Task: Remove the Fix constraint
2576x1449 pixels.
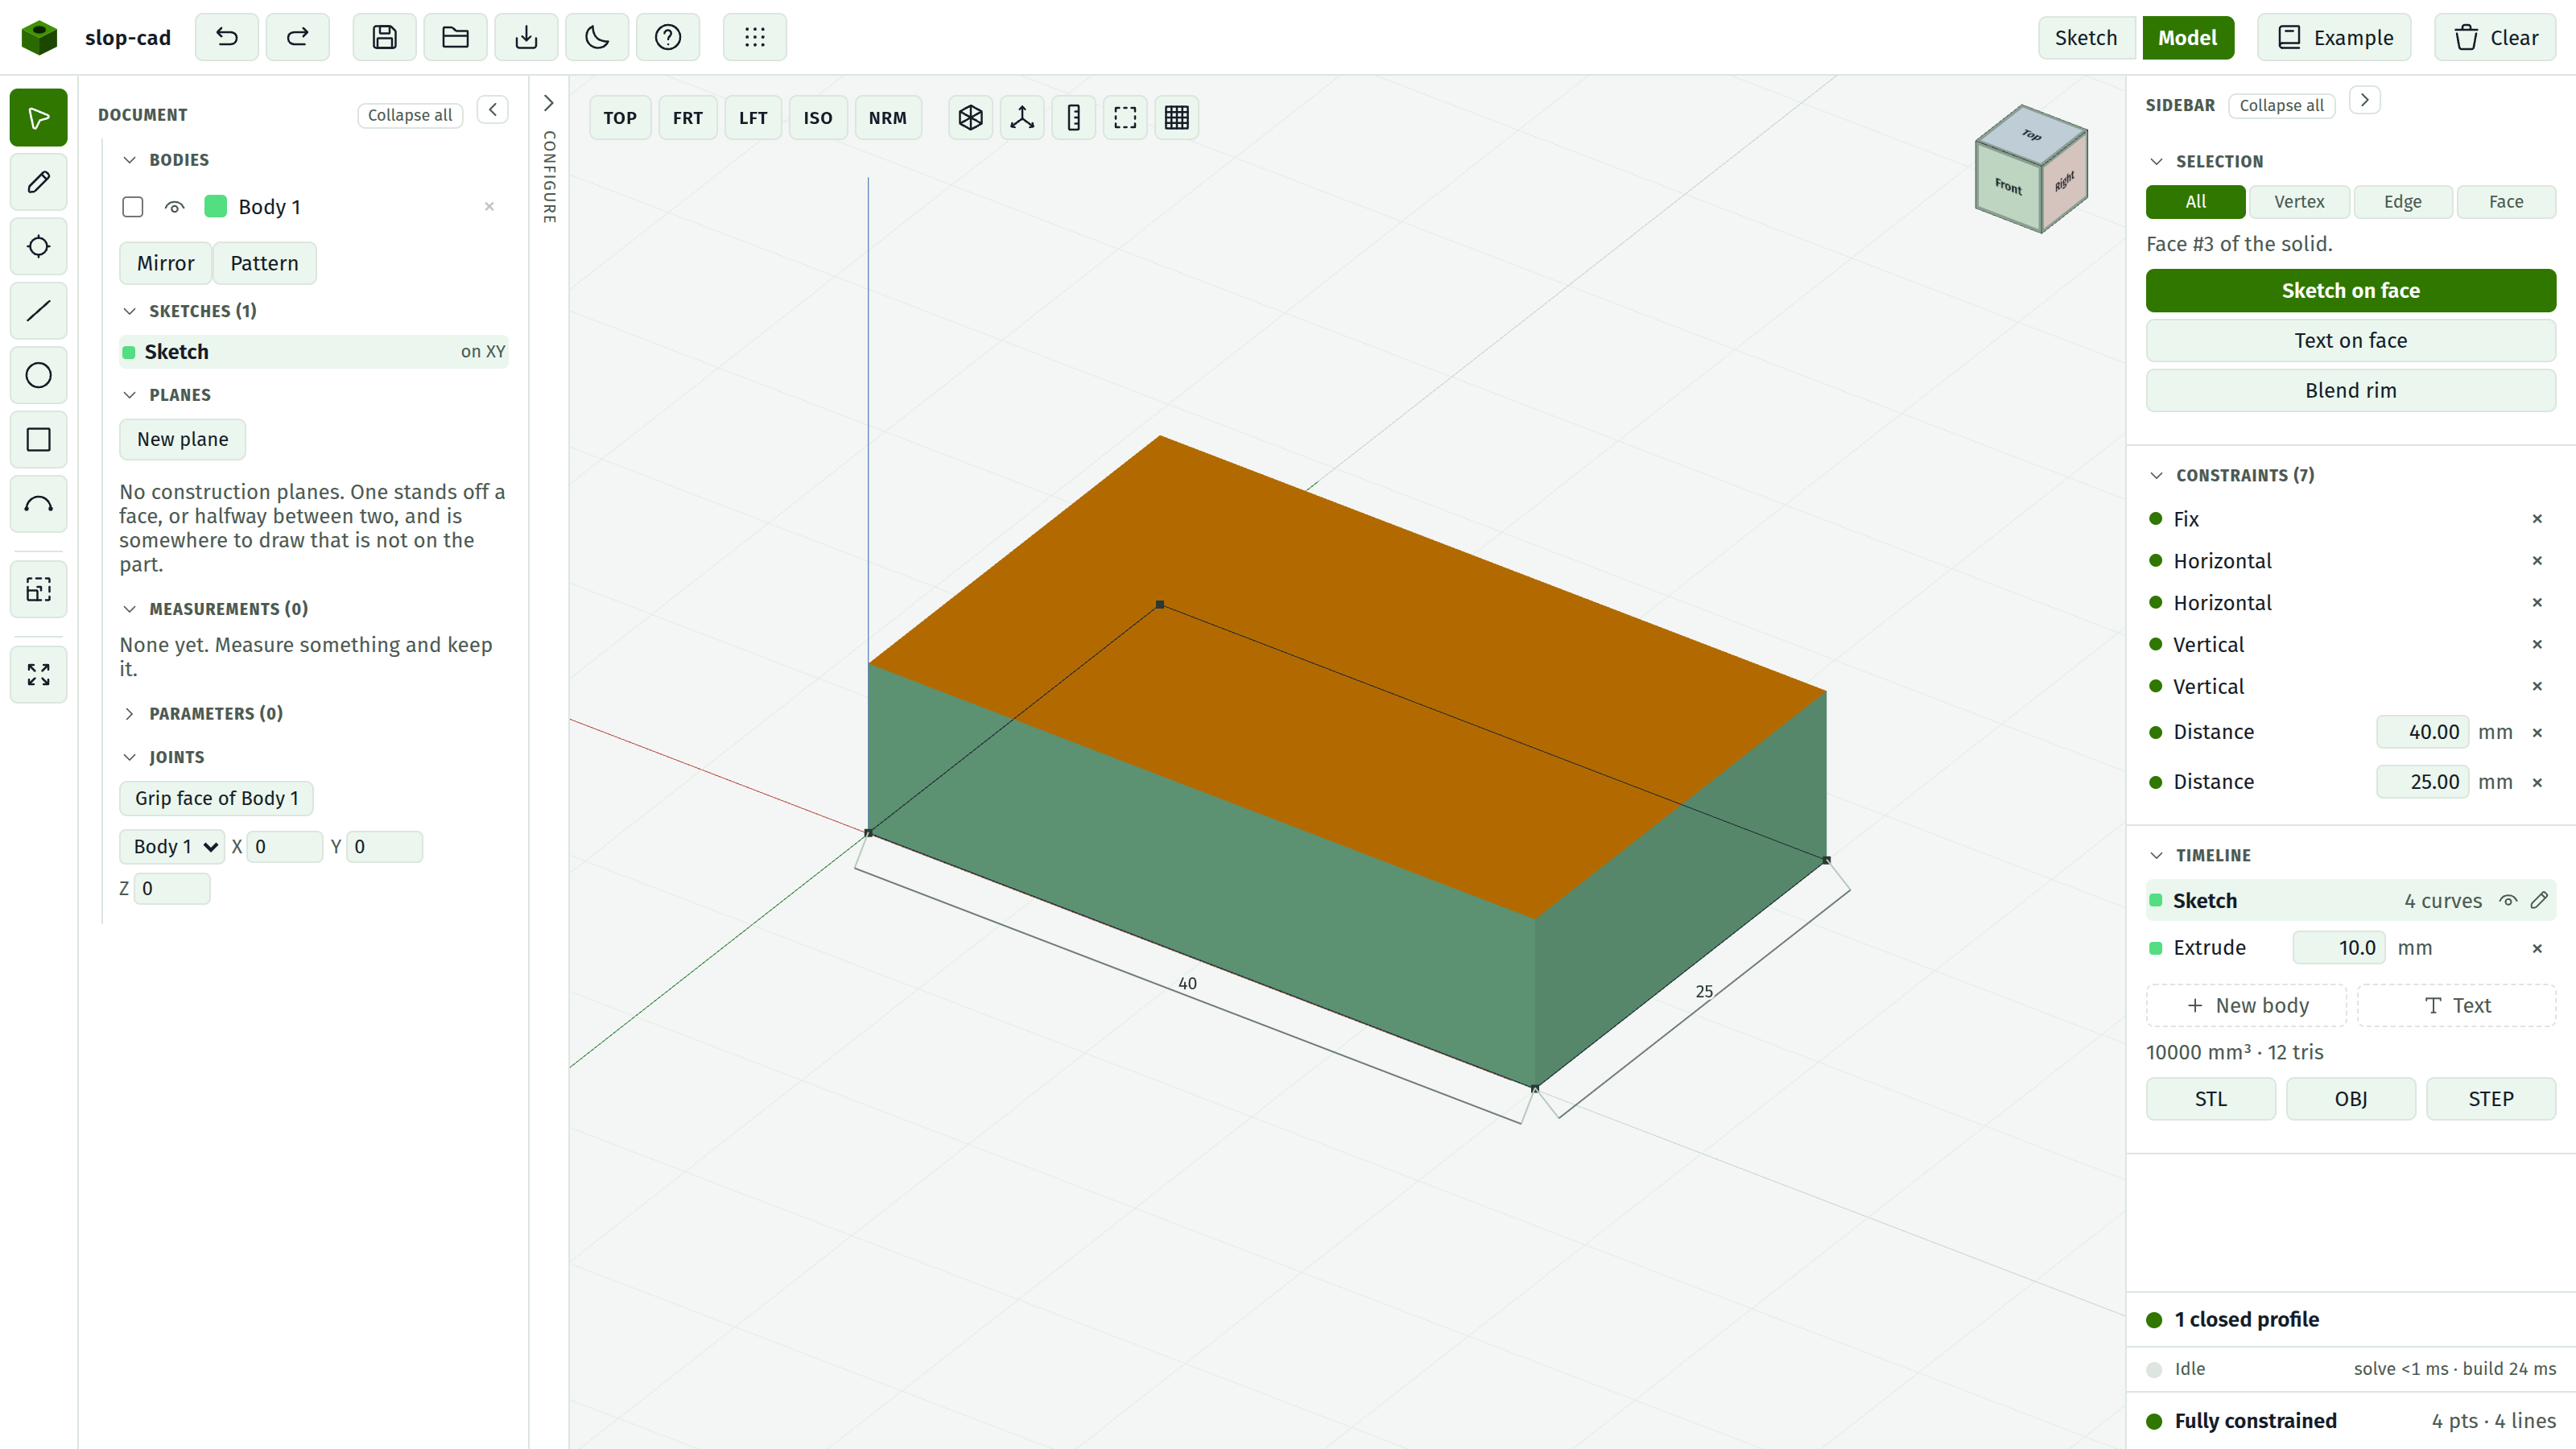Action: pos(2537,519)
